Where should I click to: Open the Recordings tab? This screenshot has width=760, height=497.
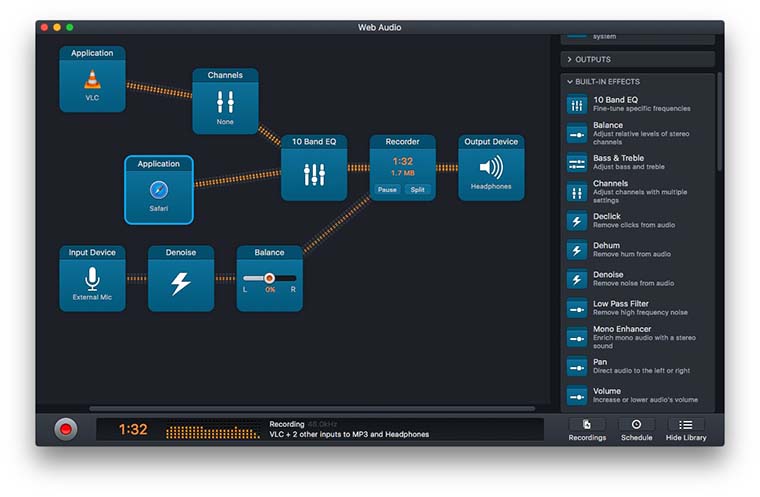click(587, 429)
